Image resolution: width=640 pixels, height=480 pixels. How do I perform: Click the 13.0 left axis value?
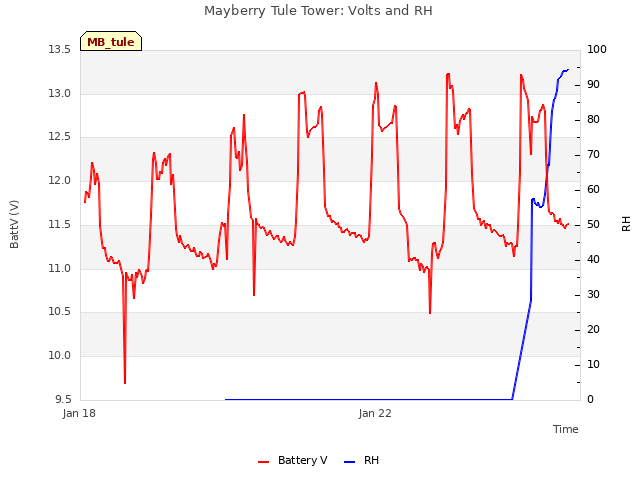[x=60, y=93]
